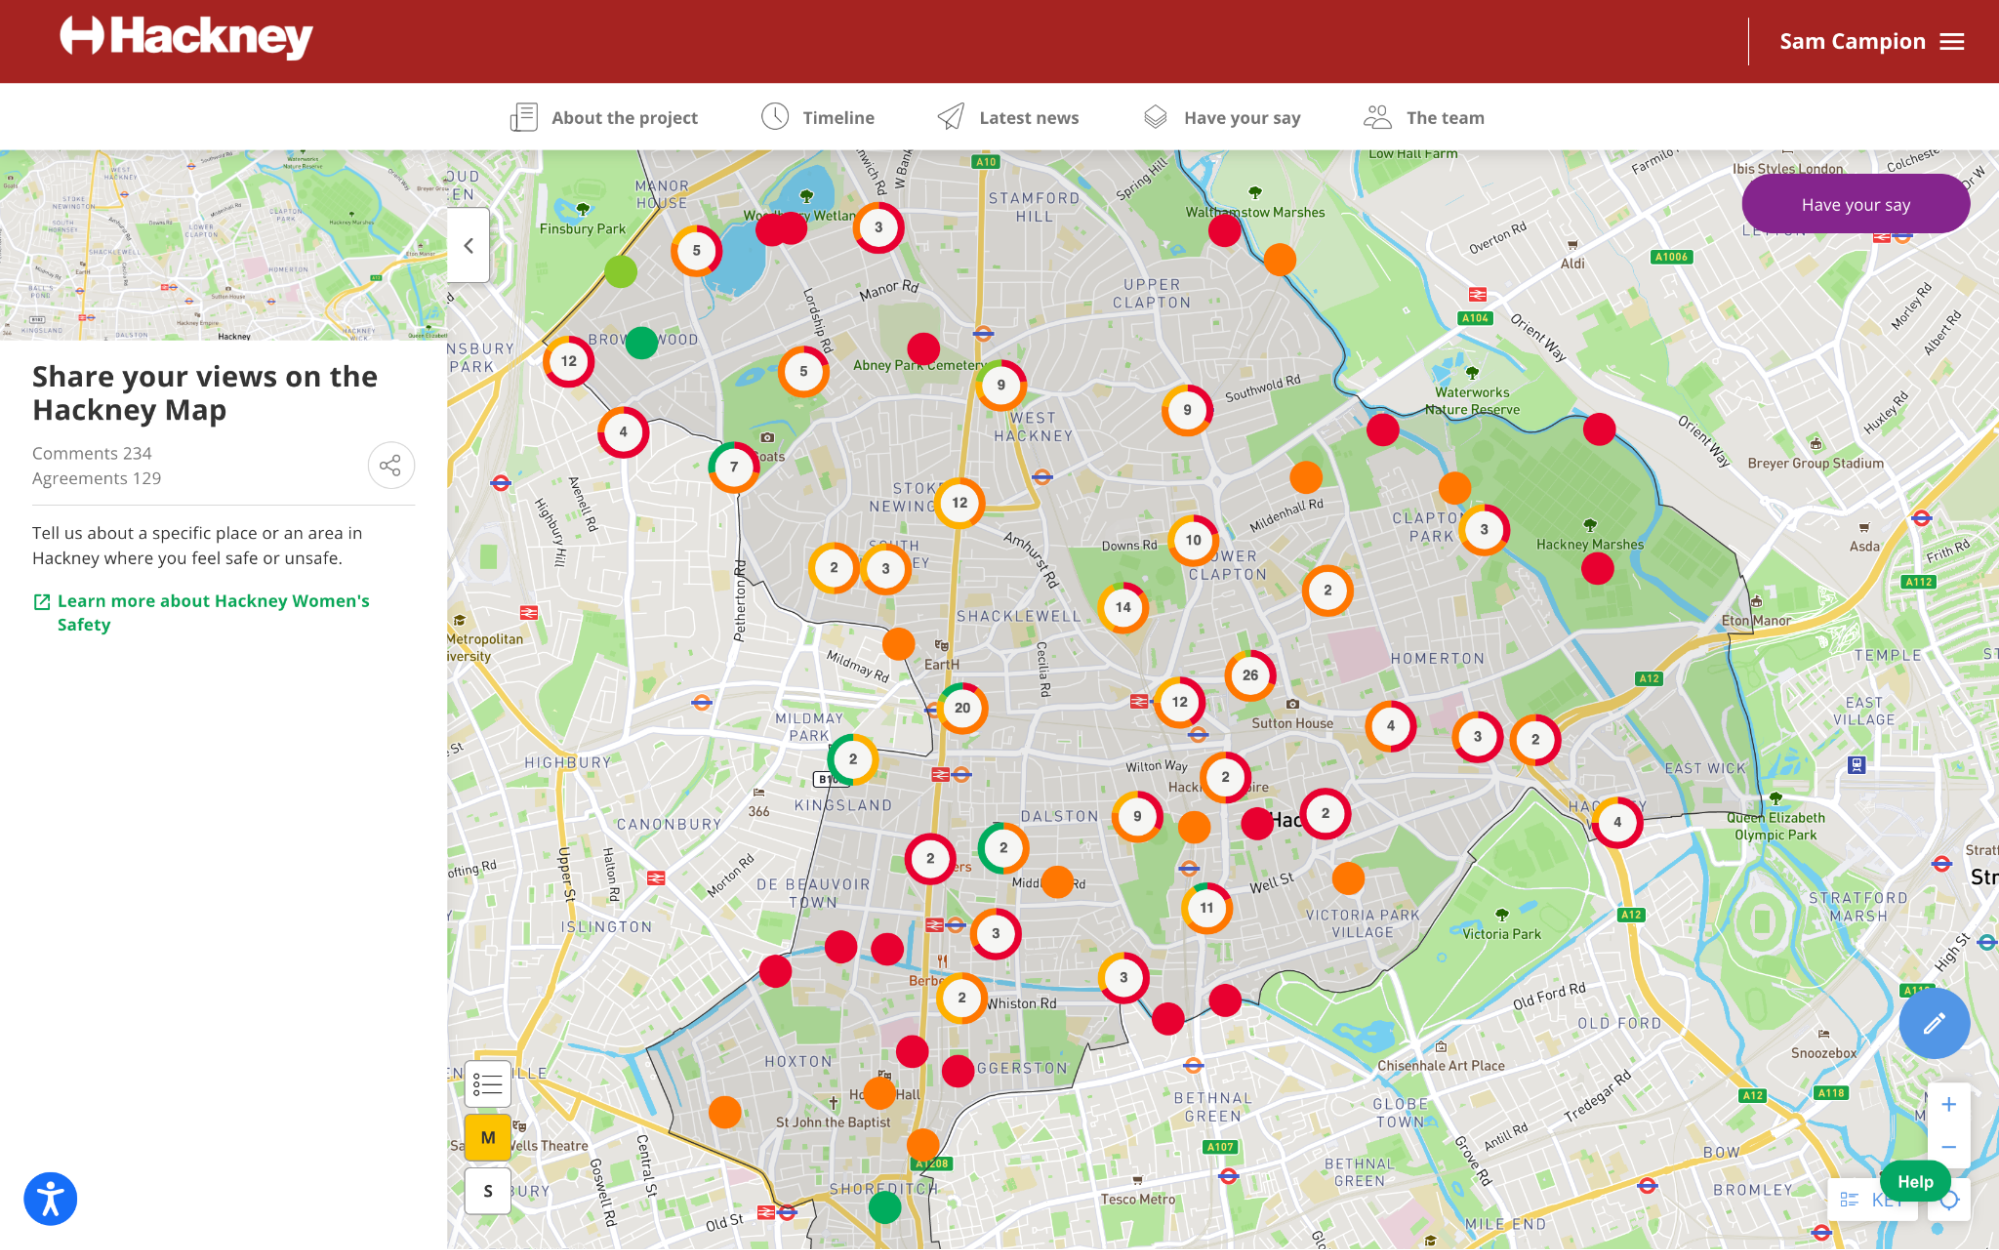The height and width of the screenshot is (1250, 1999).
Task: Open the Sam Campion hamburger menu
Action: point(1951,42)
